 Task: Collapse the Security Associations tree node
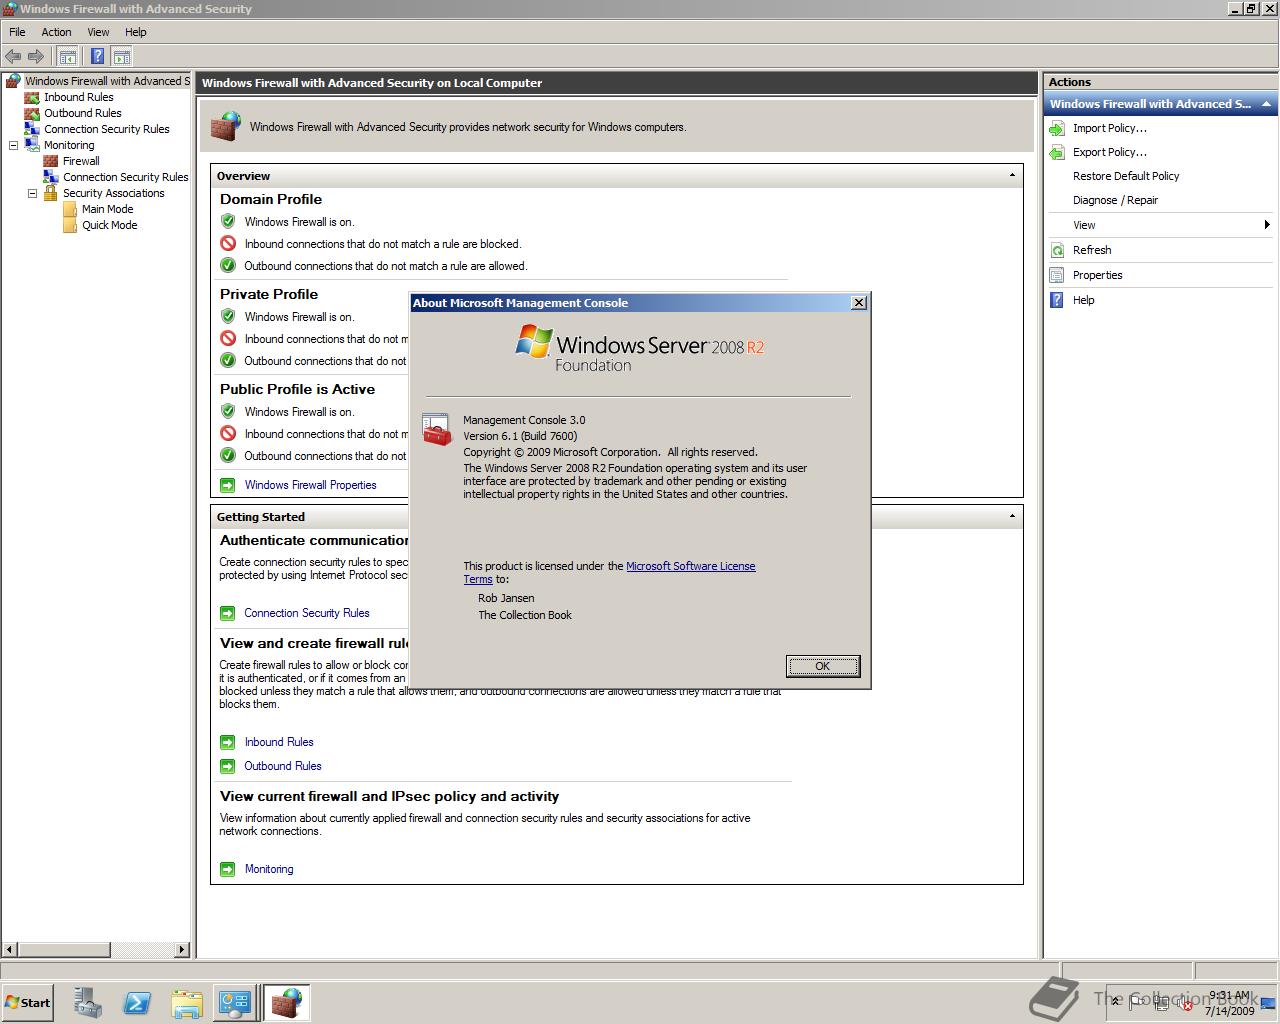coord(32,193)
